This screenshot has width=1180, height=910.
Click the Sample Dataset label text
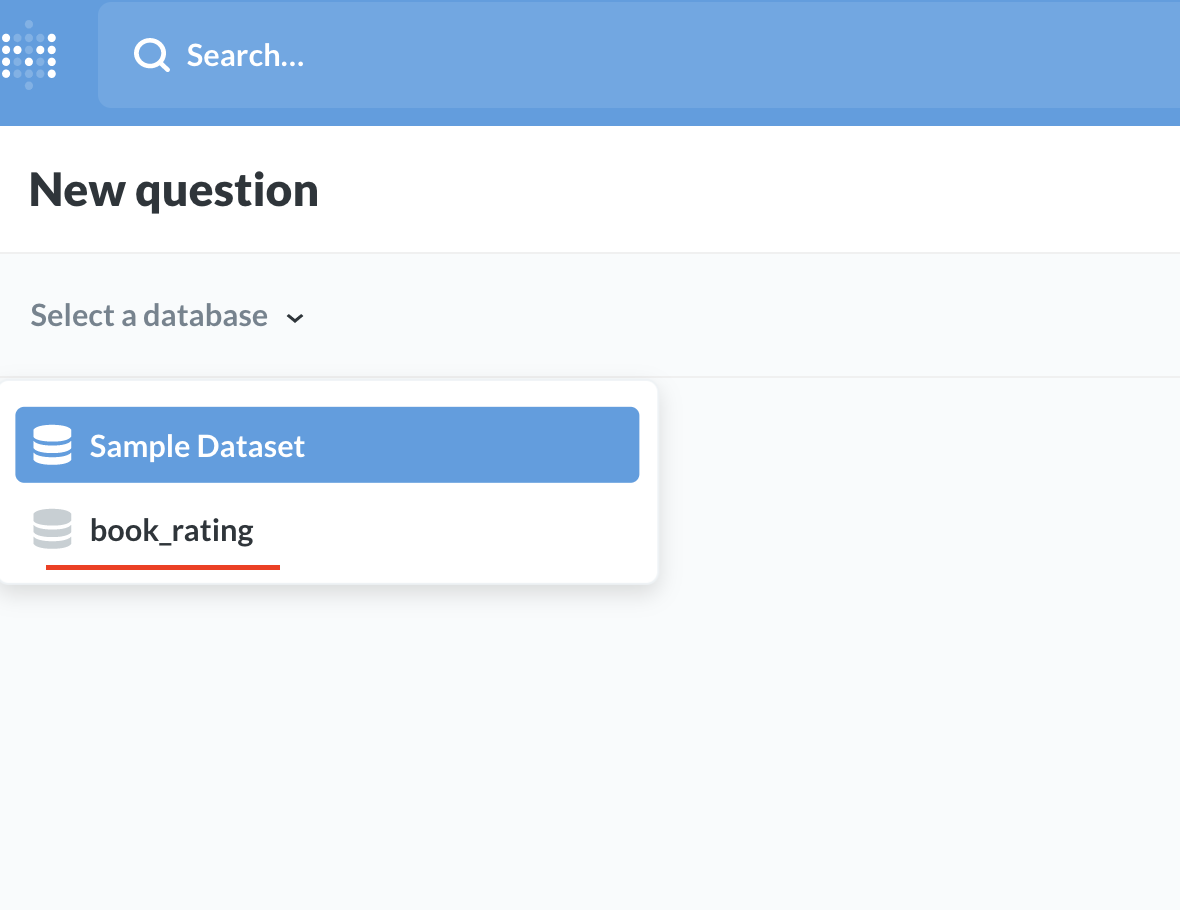[197, 445]
